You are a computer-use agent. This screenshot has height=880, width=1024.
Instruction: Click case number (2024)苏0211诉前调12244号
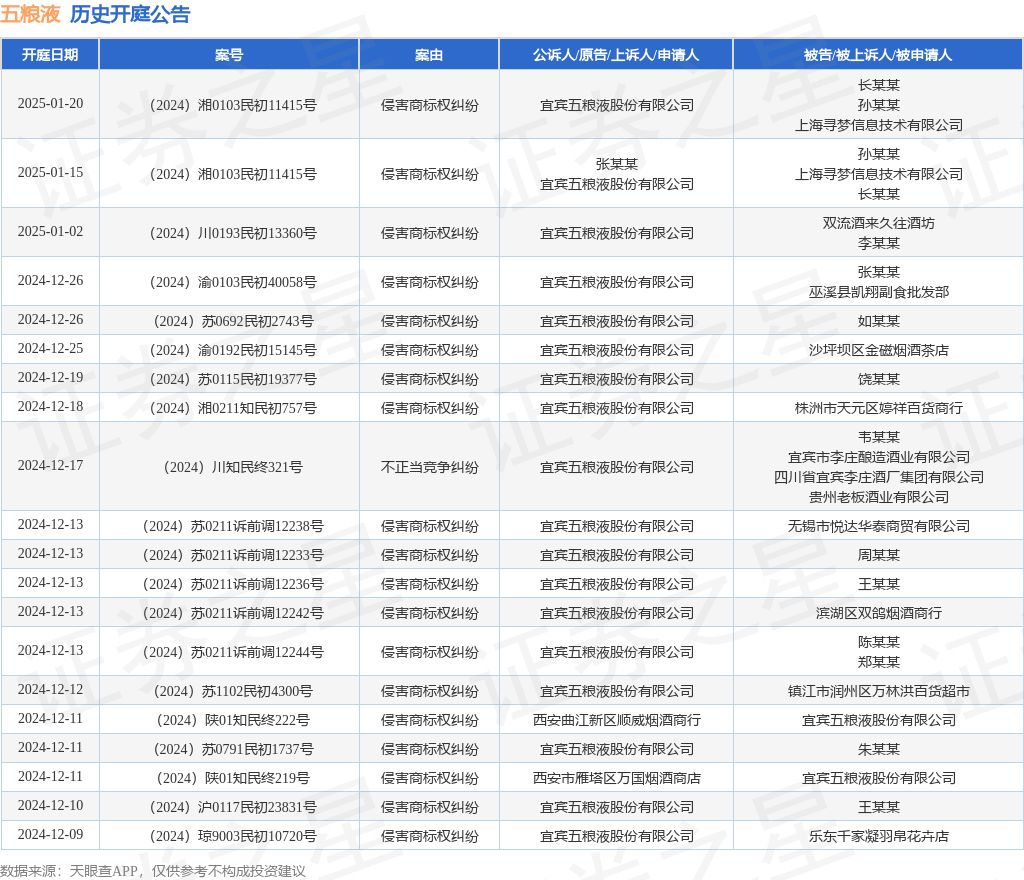coord(233,652)
